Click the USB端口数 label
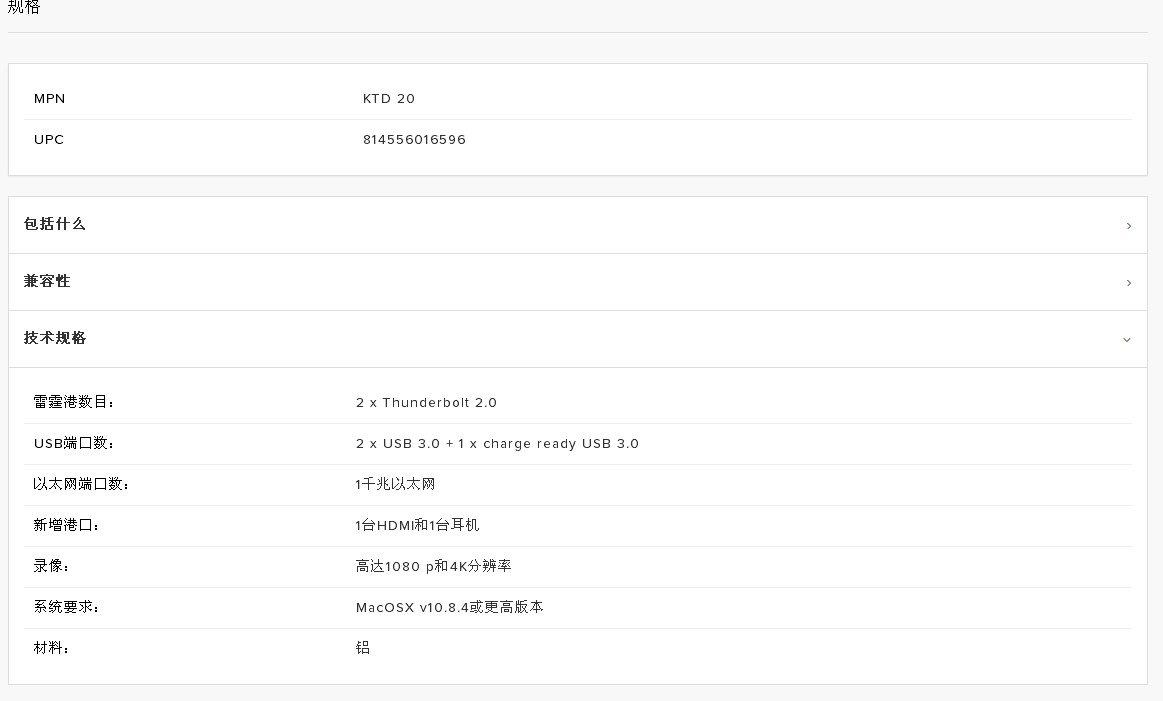Image resolution: width=1163 pixels, height=701 pixels. [73, 444]
